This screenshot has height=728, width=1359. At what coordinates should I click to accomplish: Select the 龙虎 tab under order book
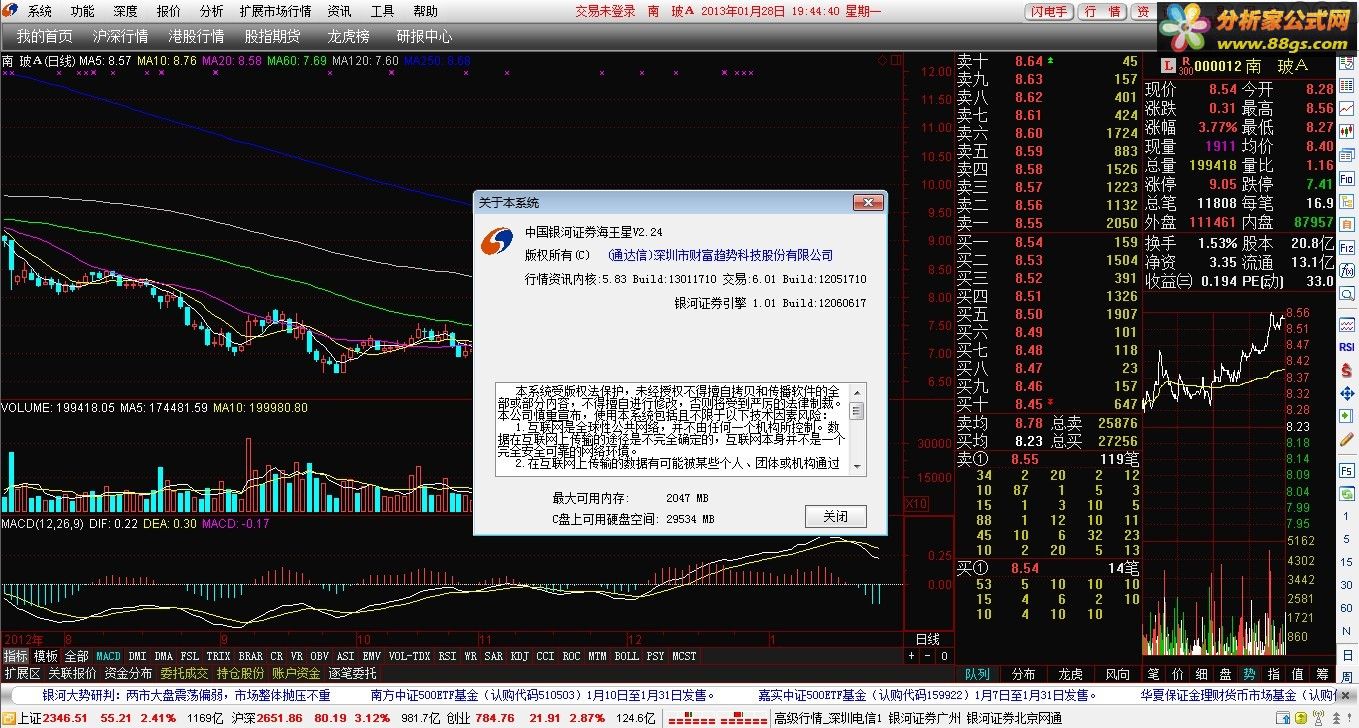pyautogui.click(x=1070, y=675)
